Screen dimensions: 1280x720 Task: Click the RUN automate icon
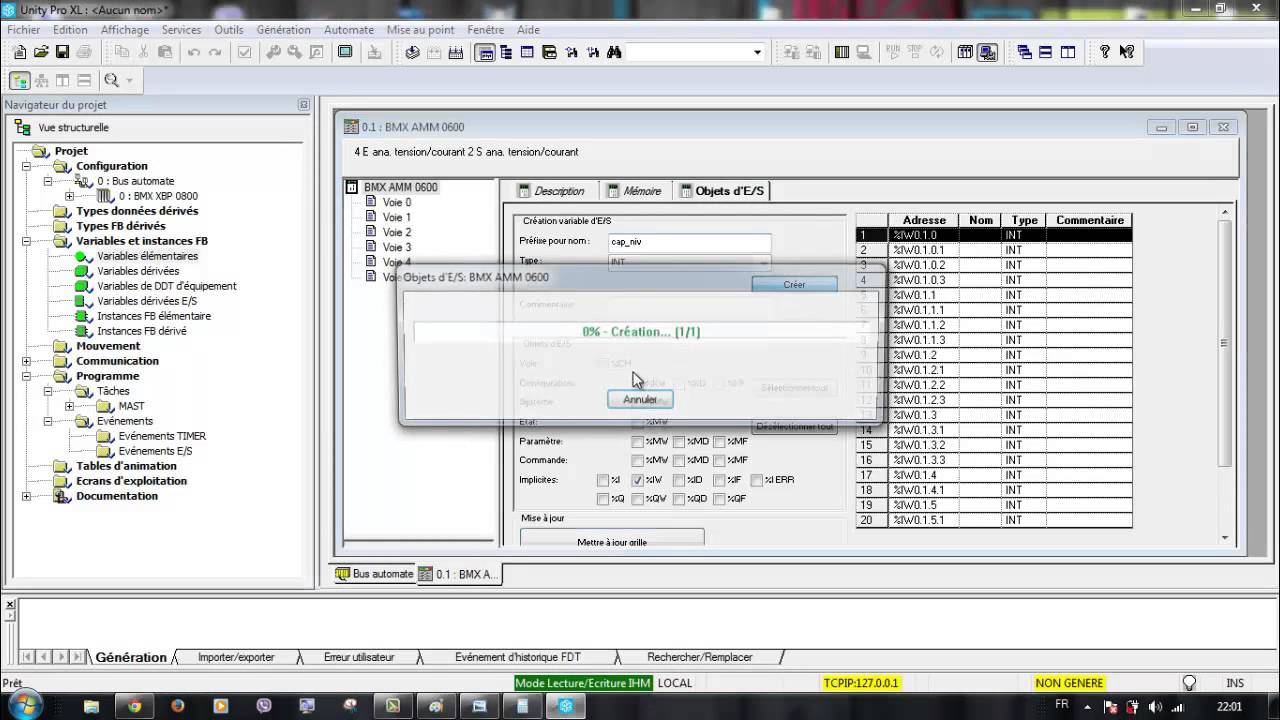pos(892,52)
